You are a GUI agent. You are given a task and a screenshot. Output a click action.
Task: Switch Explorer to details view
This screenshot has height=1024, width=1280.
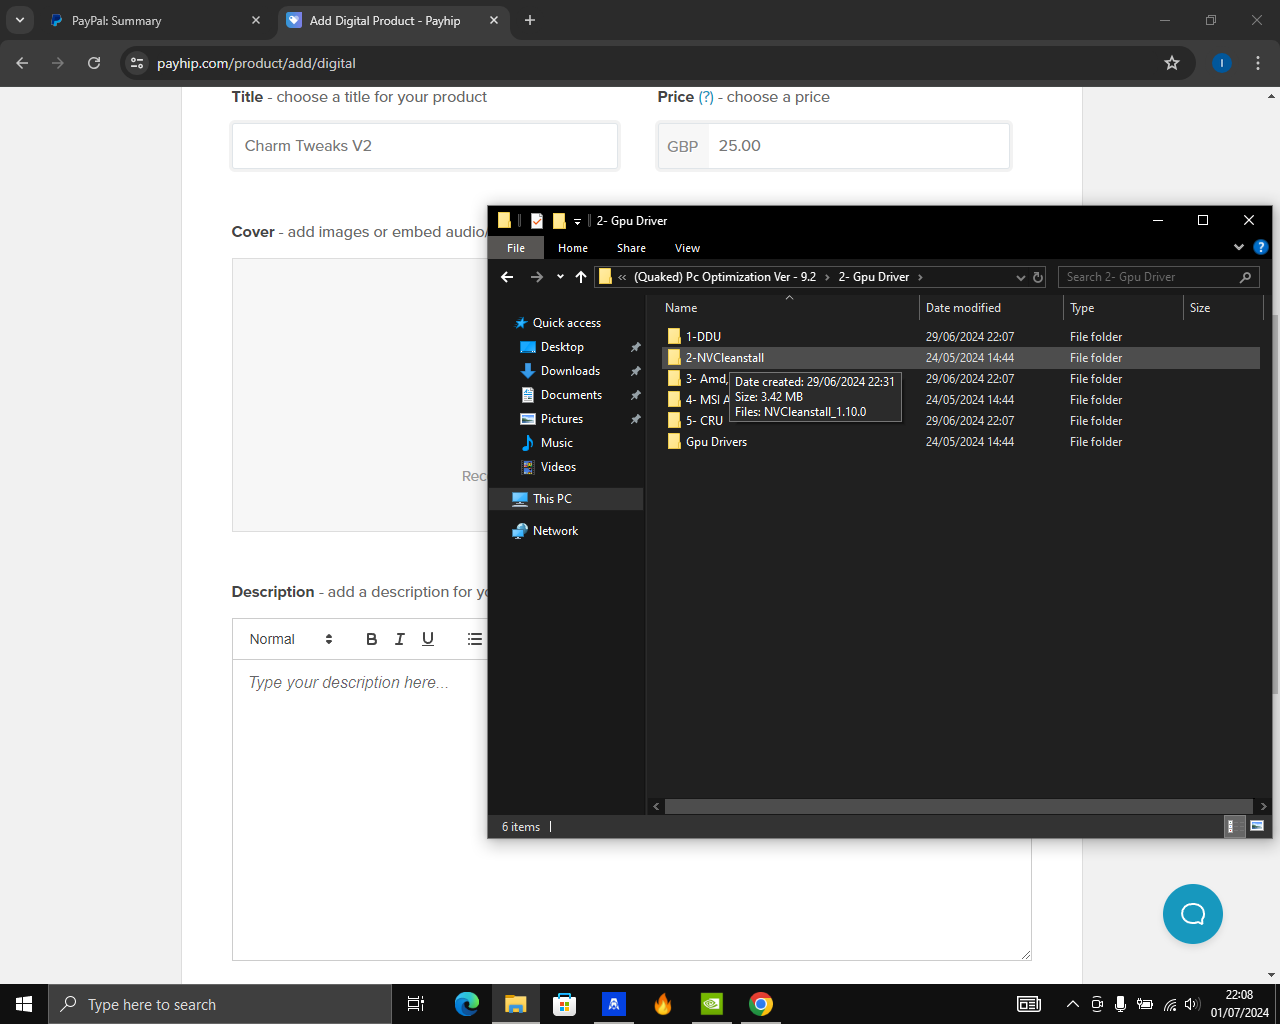click(x=1235, y=826)
